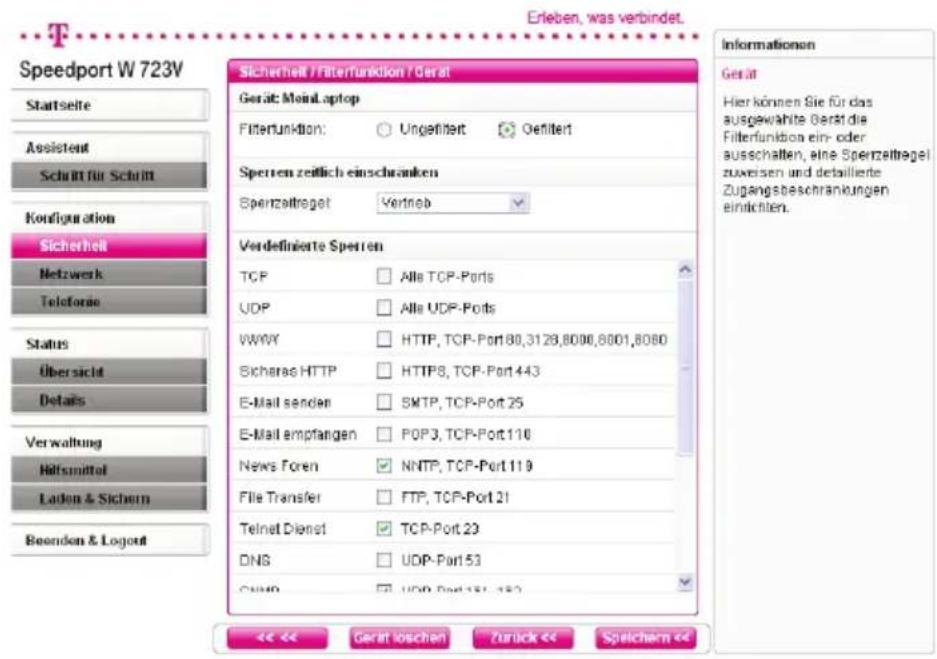Click the Sicheres HTTP row label
The image size is (937, 659).
(x=287, y=371)
